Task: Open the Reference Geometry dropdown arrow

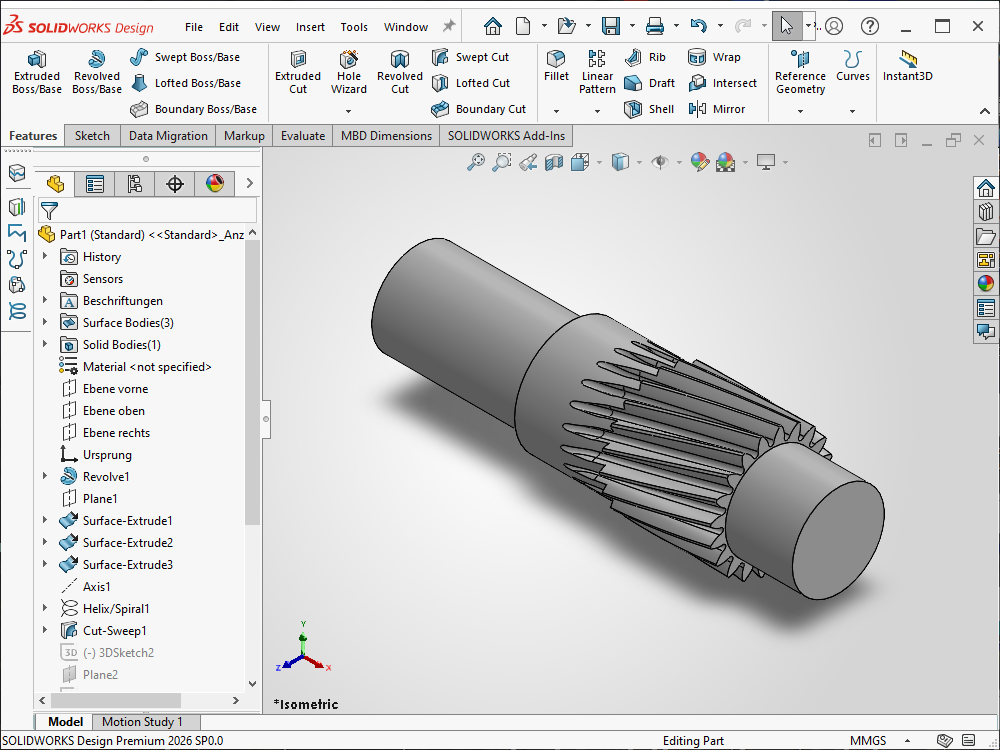Action: click(800, 111)
